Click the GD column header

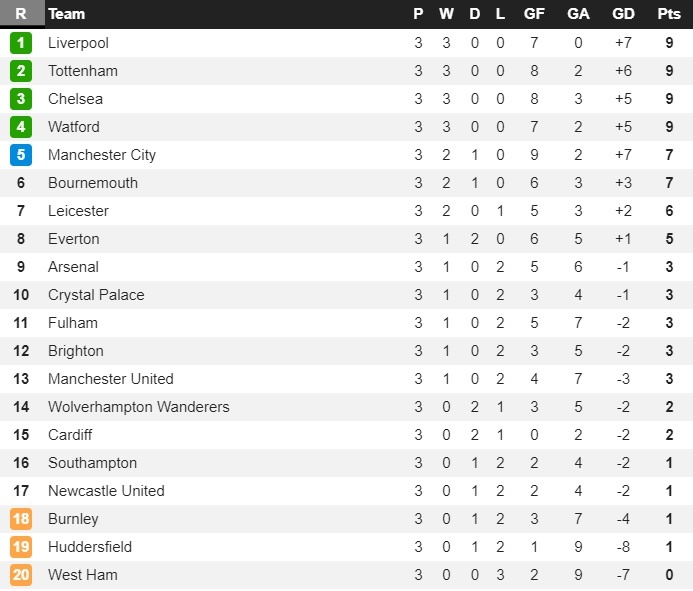pyautogui.click(x=623, y=14)
